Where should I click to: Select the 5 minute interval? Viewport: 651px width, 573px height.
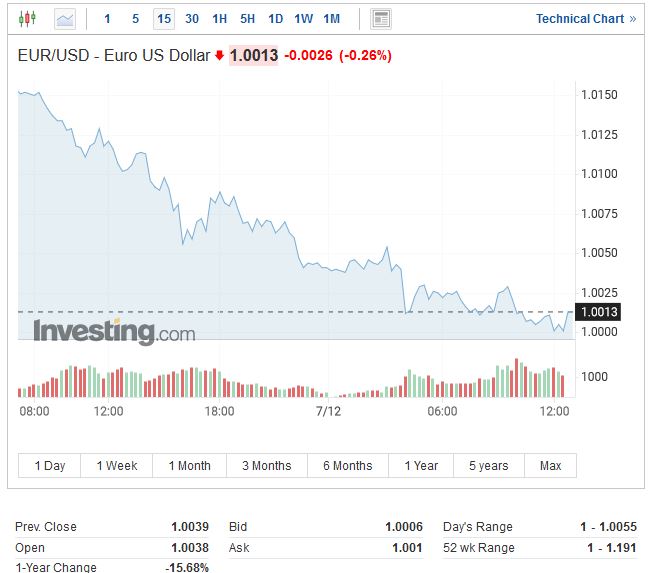pos(136,18)
